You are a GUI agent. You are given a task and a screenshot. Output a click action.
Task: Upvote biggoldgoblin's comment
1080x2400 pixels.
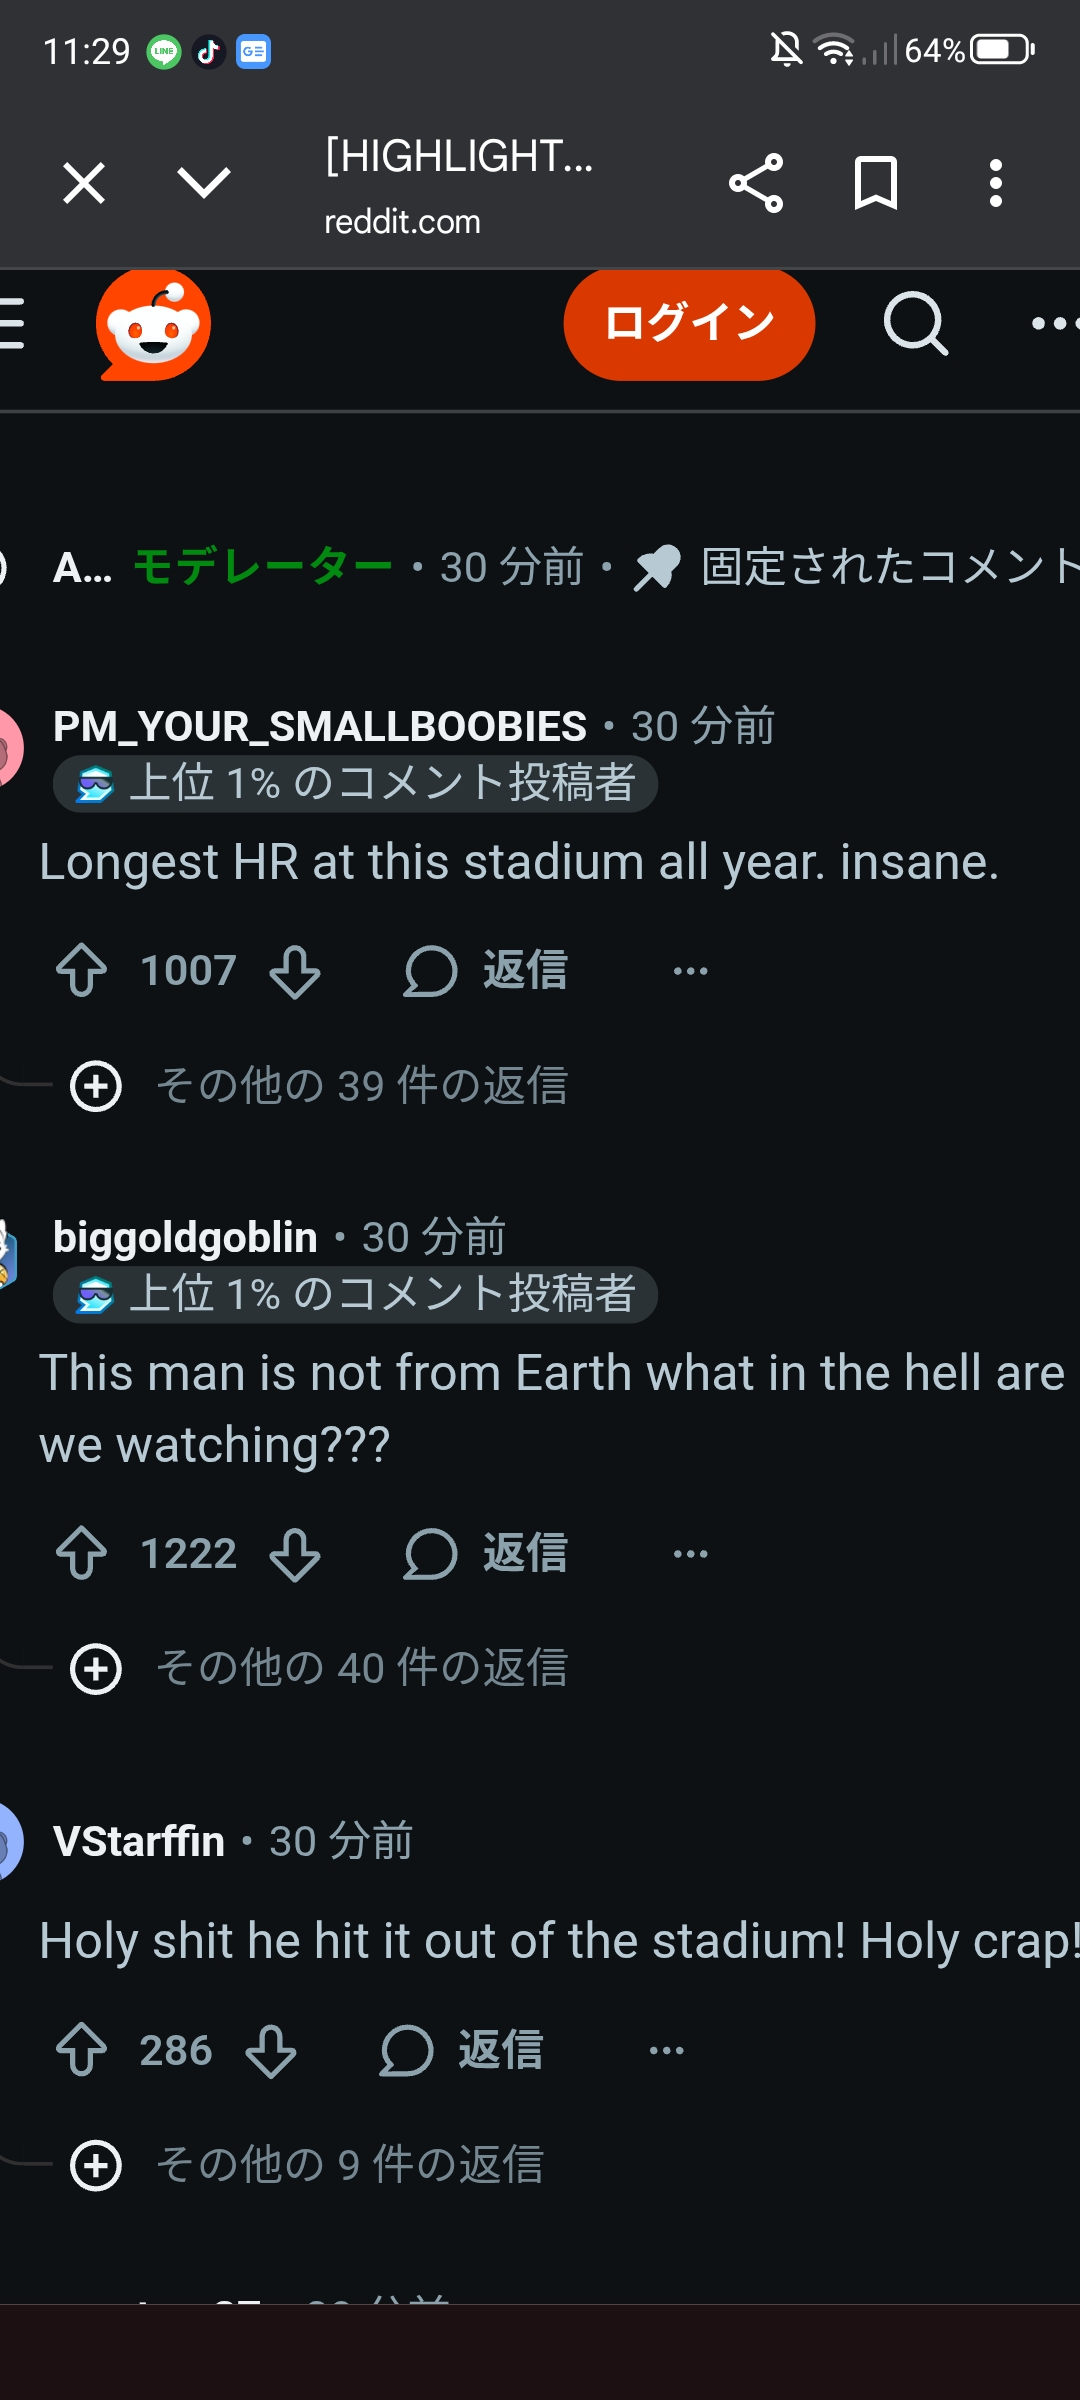click(x=82, y=1554)
